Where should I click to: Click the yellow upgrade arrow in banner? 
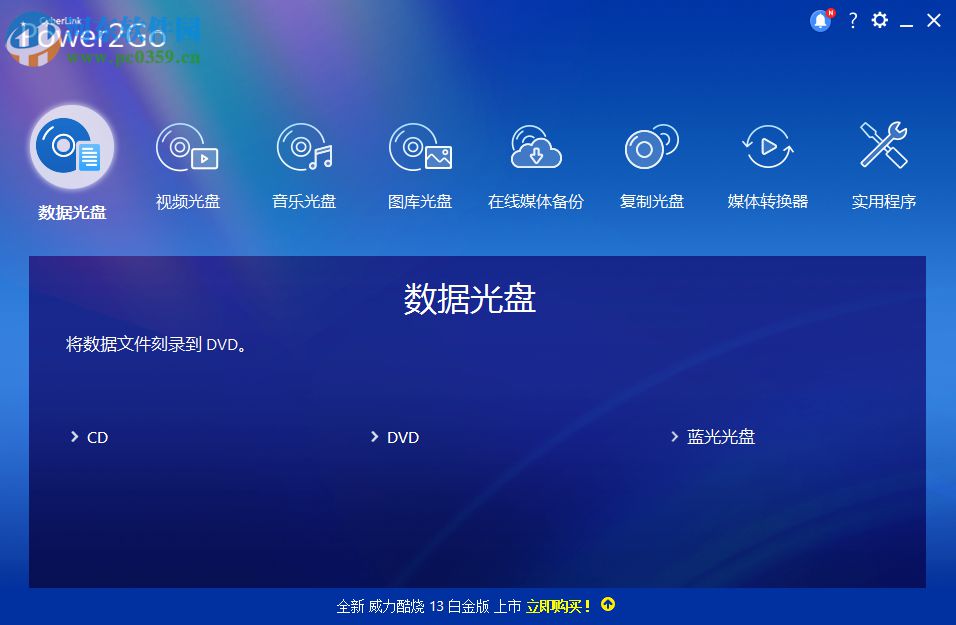pos(607,606)
